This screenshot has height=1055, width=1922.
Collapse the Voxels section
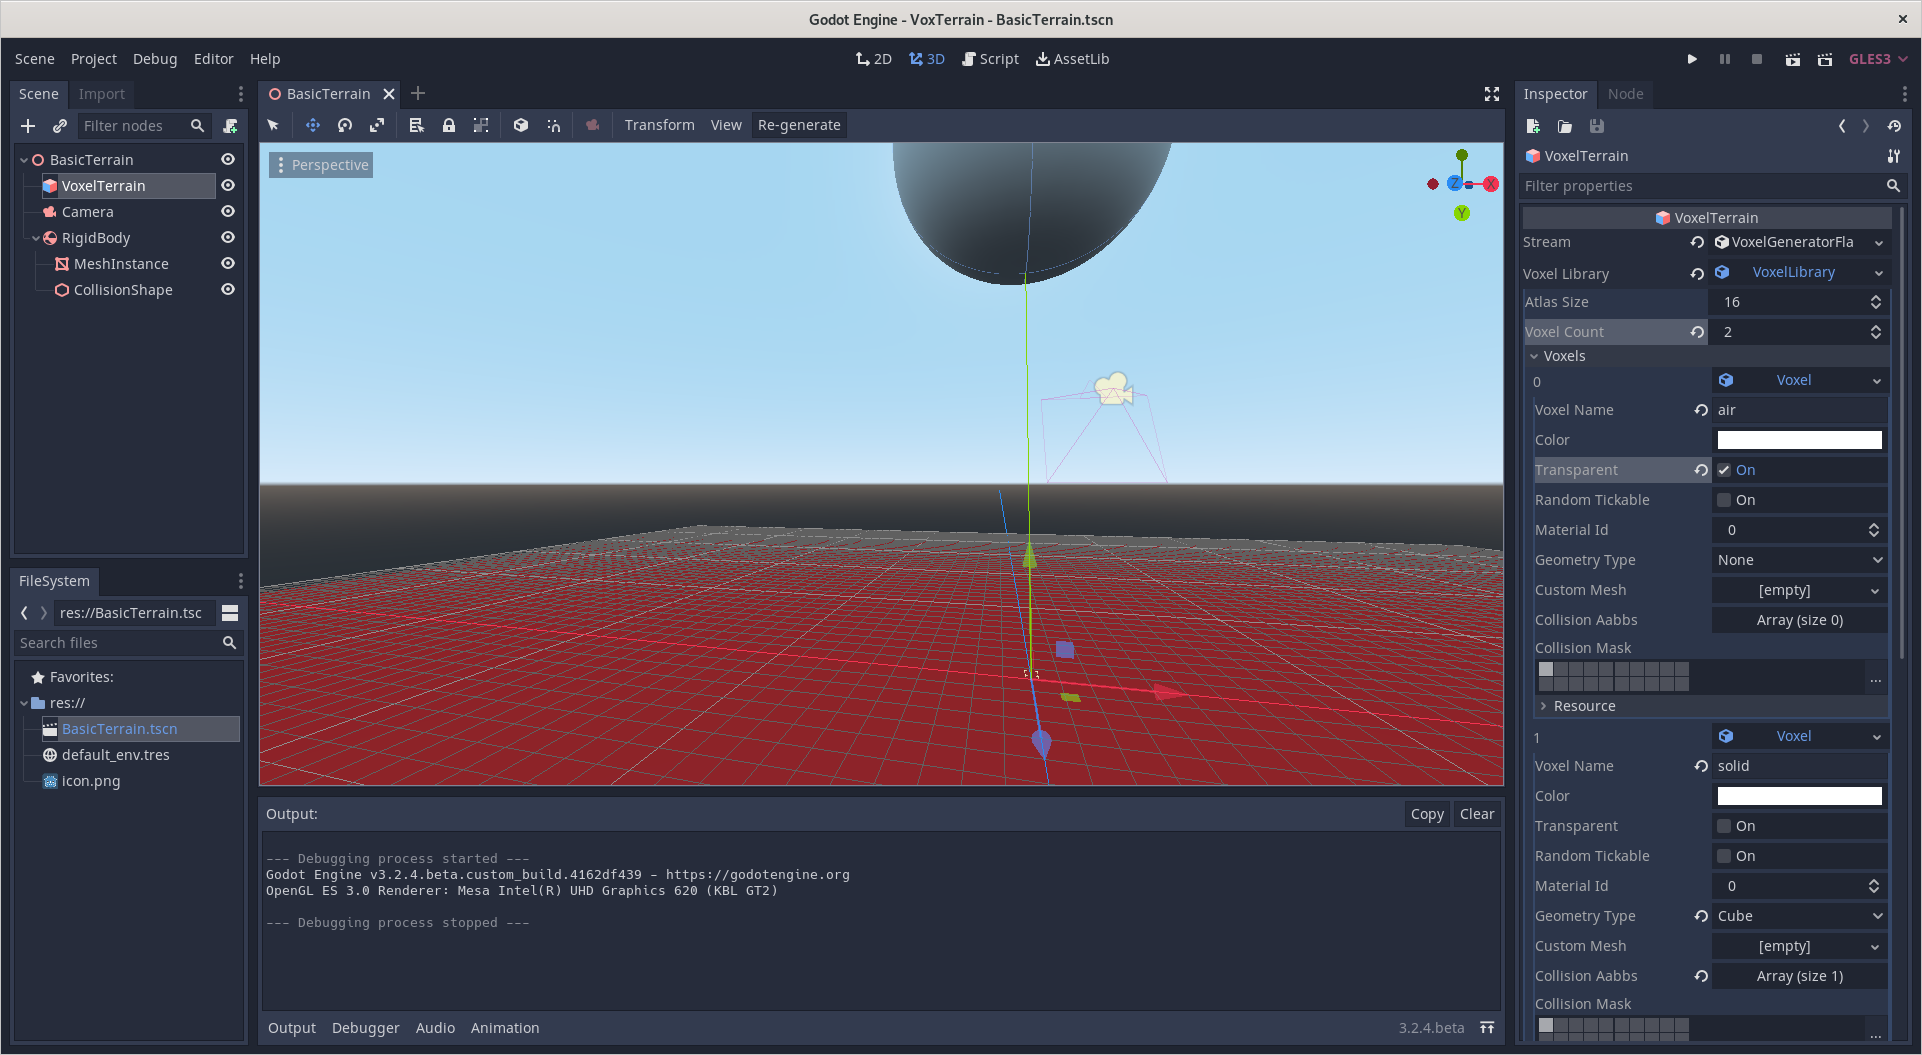pos(1536,355)
